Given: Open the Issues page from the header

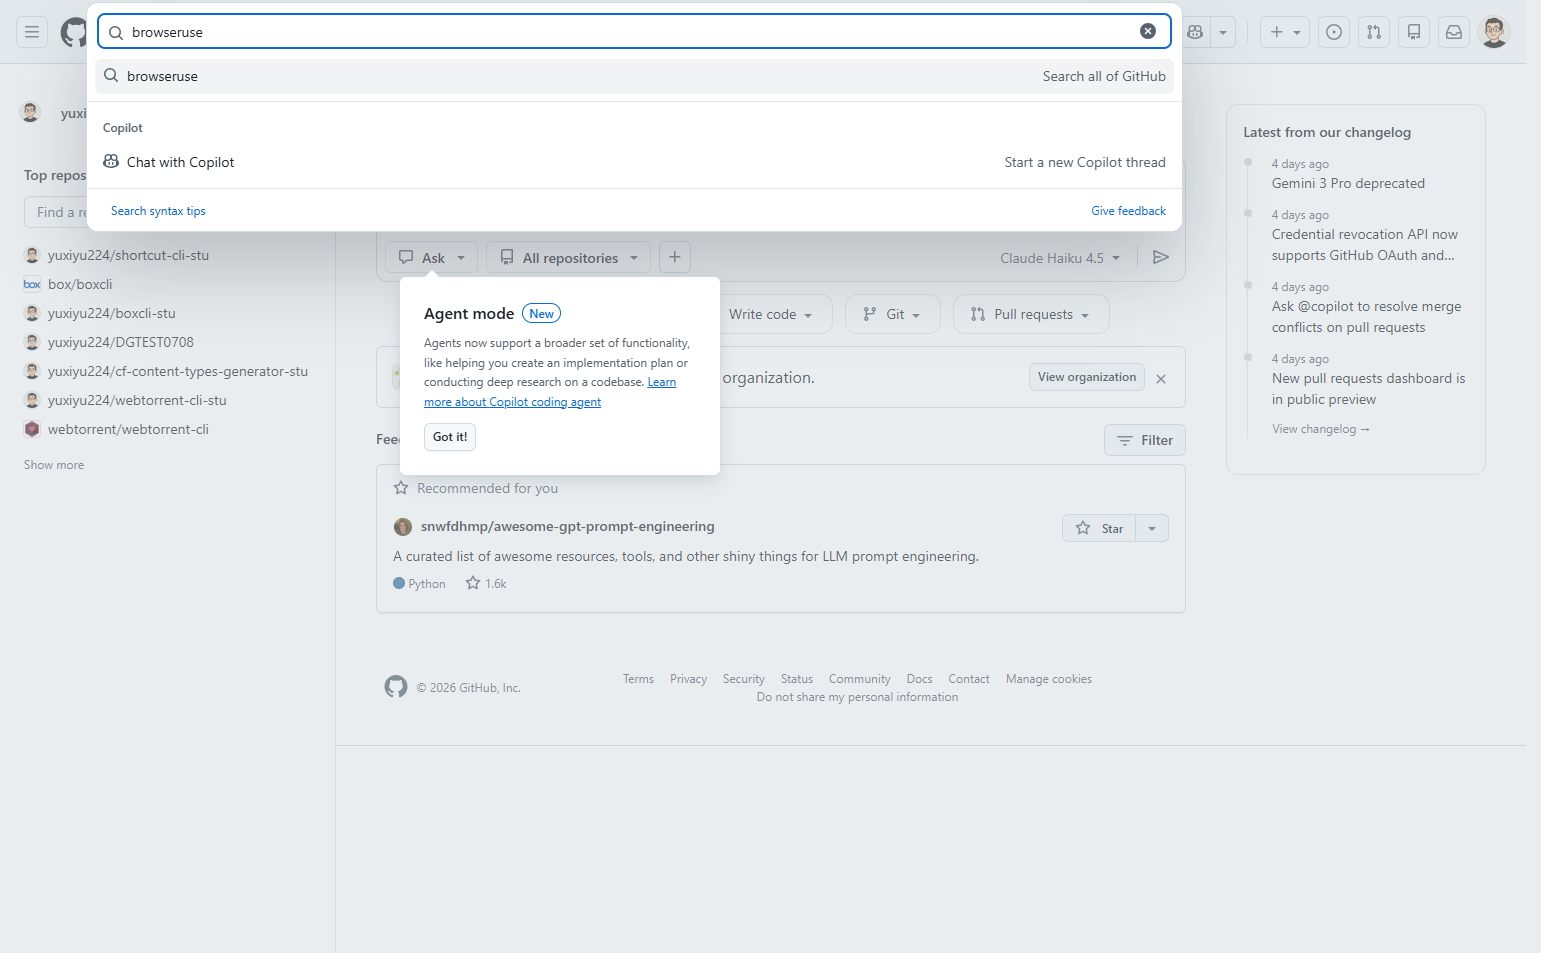Looking at the screenshot, I should tap(1334, 32).
